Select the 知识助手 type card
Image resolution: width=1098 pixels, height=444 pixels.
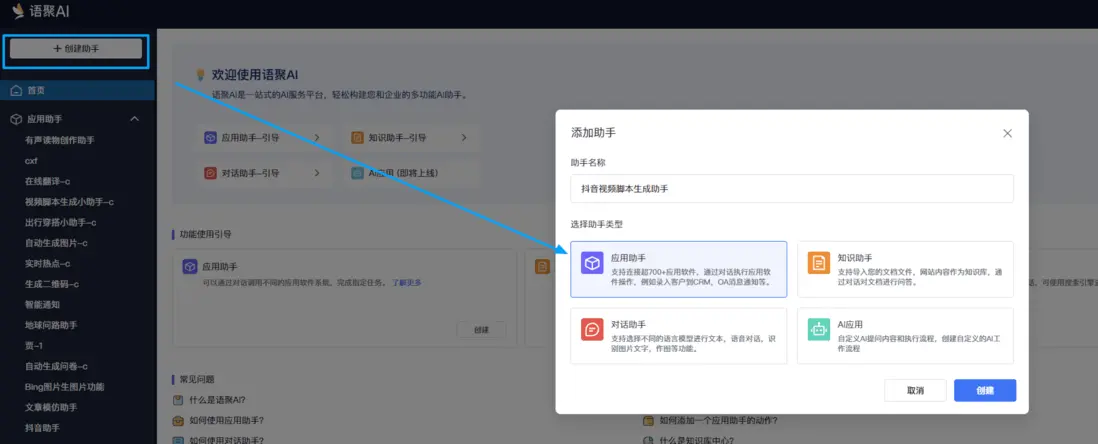point(905,270)
